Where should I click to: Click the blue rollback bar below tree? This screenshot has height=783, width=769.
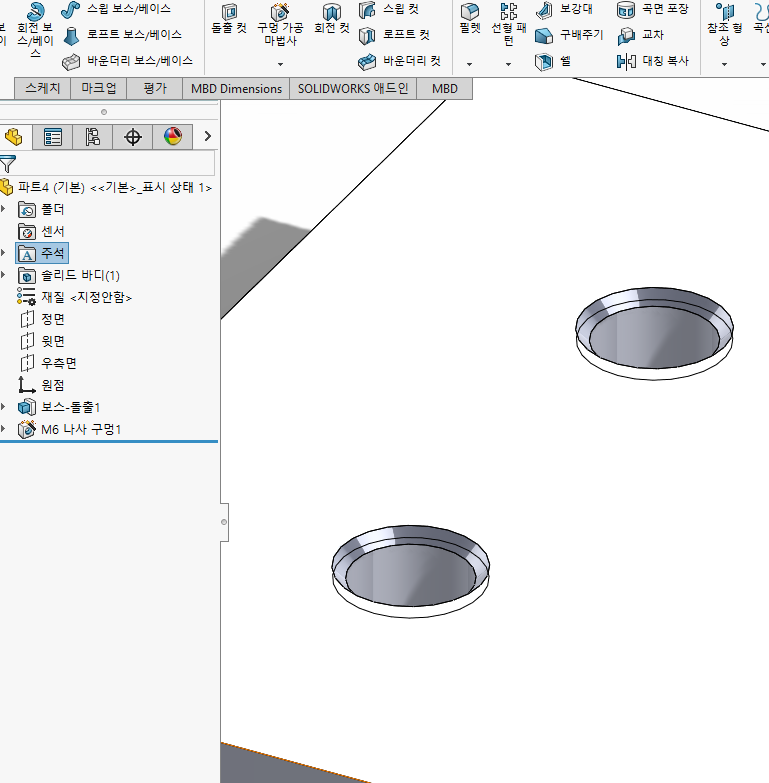click(x=109, y=441)
